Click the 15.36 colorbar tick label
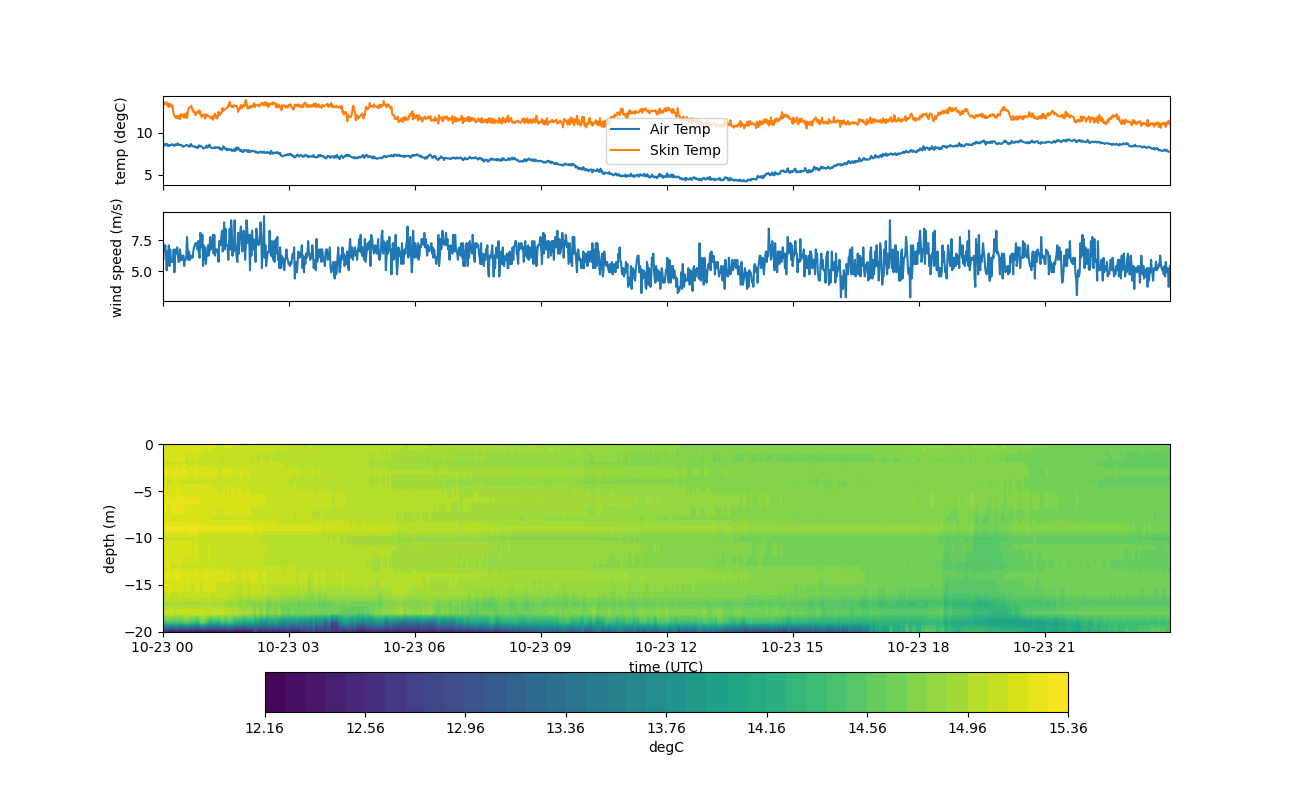This screenshot has width=1300, height=800. coord(1068,728)
